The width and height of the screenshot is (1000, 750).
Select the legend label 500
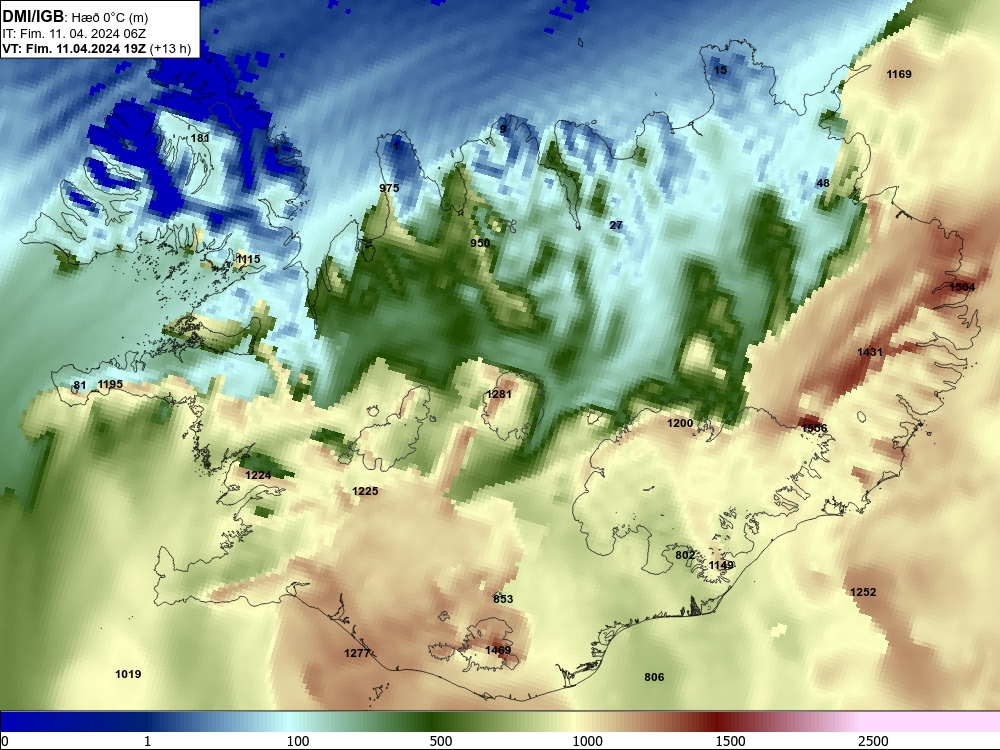441,741
